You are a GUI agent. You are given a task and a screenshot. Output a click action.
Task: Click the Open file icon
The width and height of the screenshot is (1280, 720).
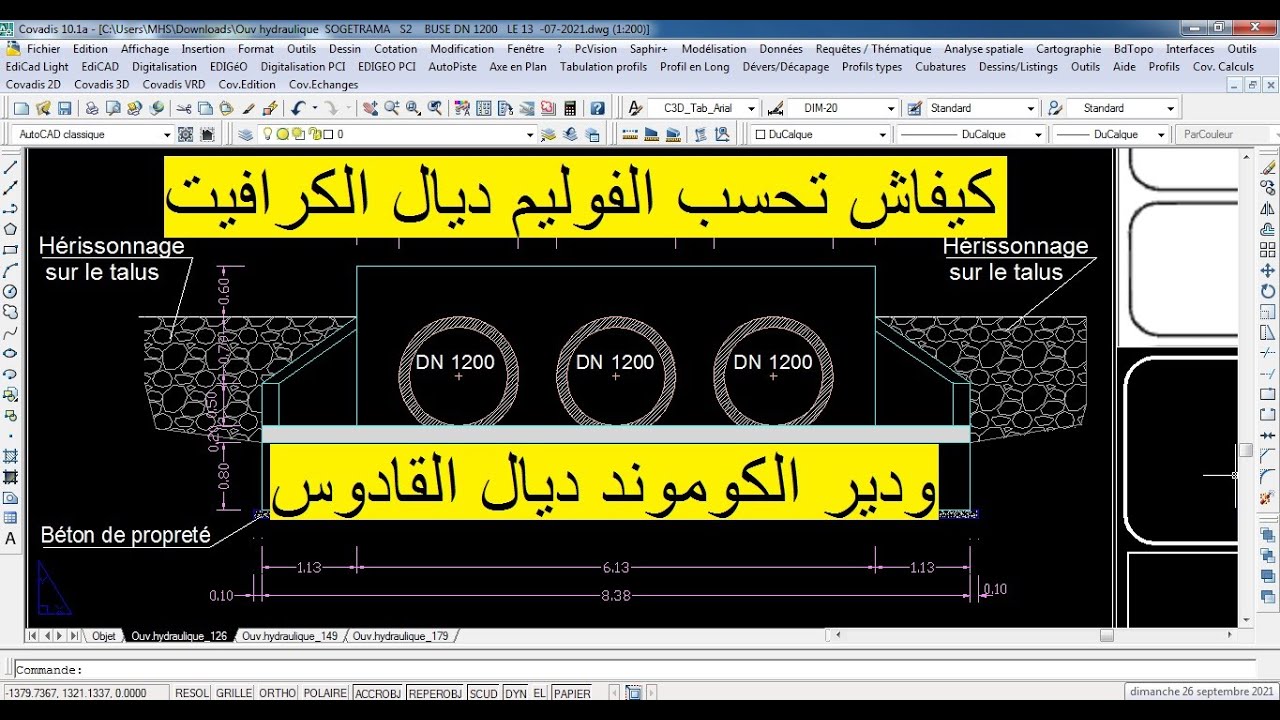(43, 108)
